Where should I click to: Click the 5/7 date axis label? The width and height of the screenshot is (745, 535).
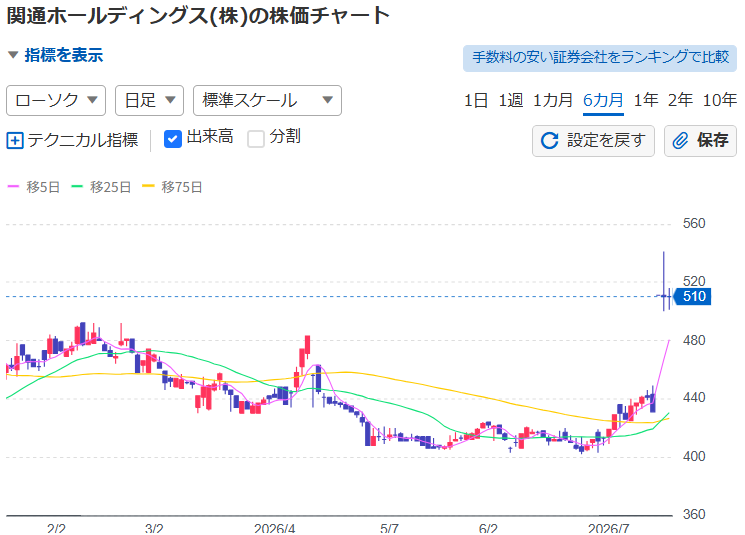point(389,528)
